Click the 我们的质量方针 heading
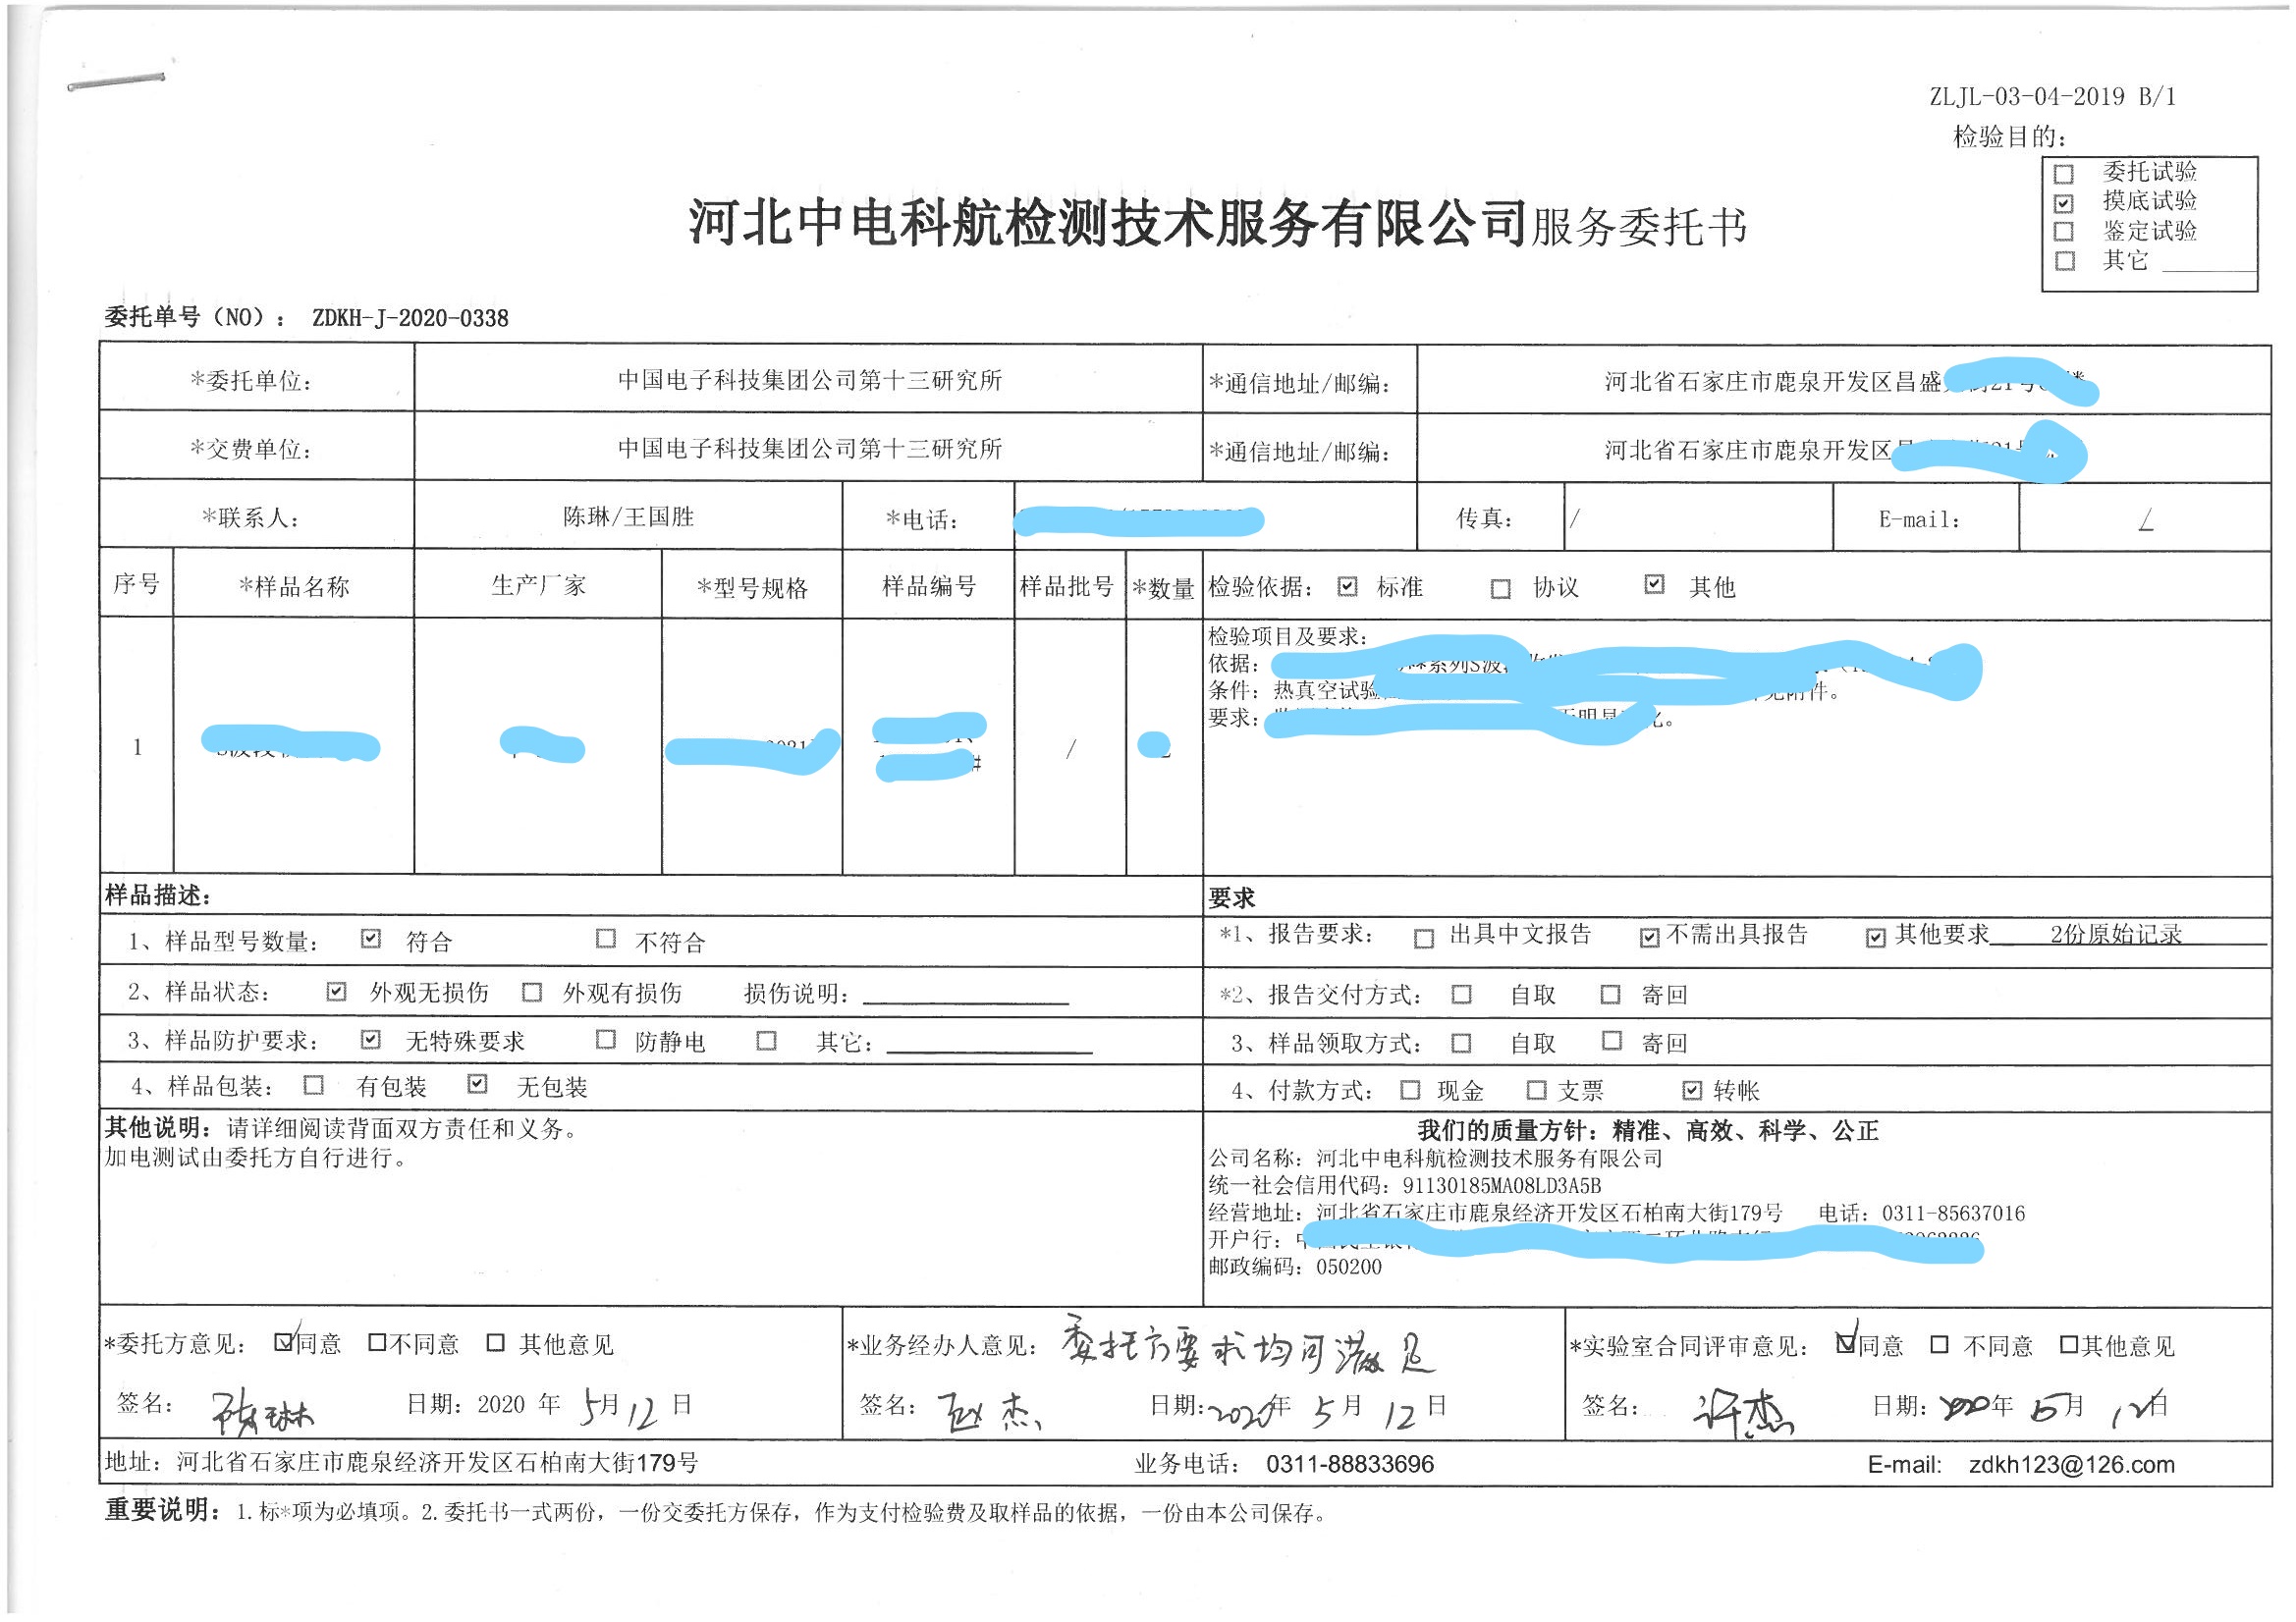2296x1622 pixels. click(1648, 1131)
